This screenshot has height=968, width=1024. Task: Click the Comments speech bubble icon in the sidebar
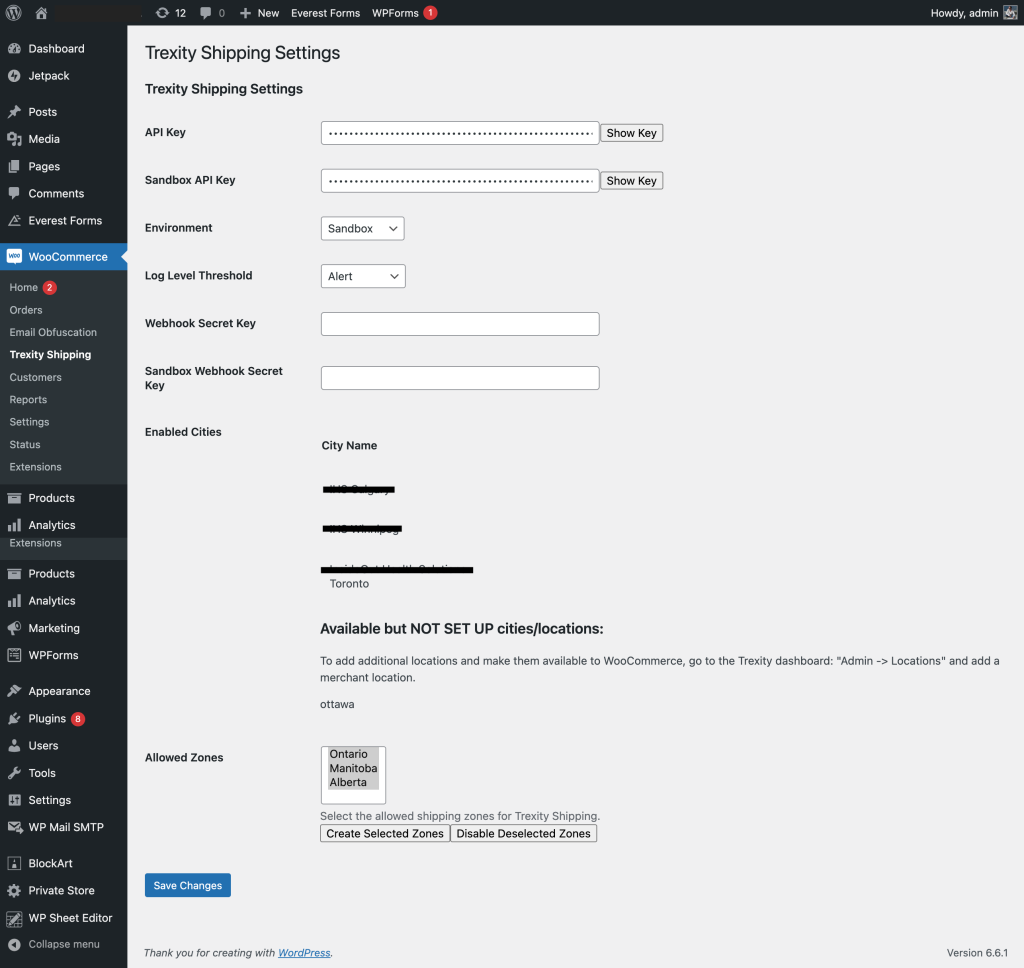tap(14, 193)
